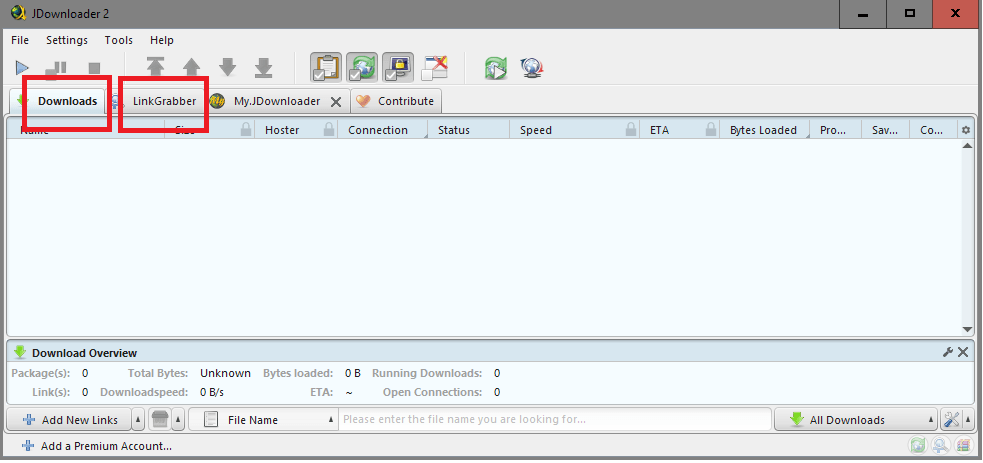This screenshot has height=463, width=983.
Task: Click the Stop downloads square icon
Action: coord(94,68)
